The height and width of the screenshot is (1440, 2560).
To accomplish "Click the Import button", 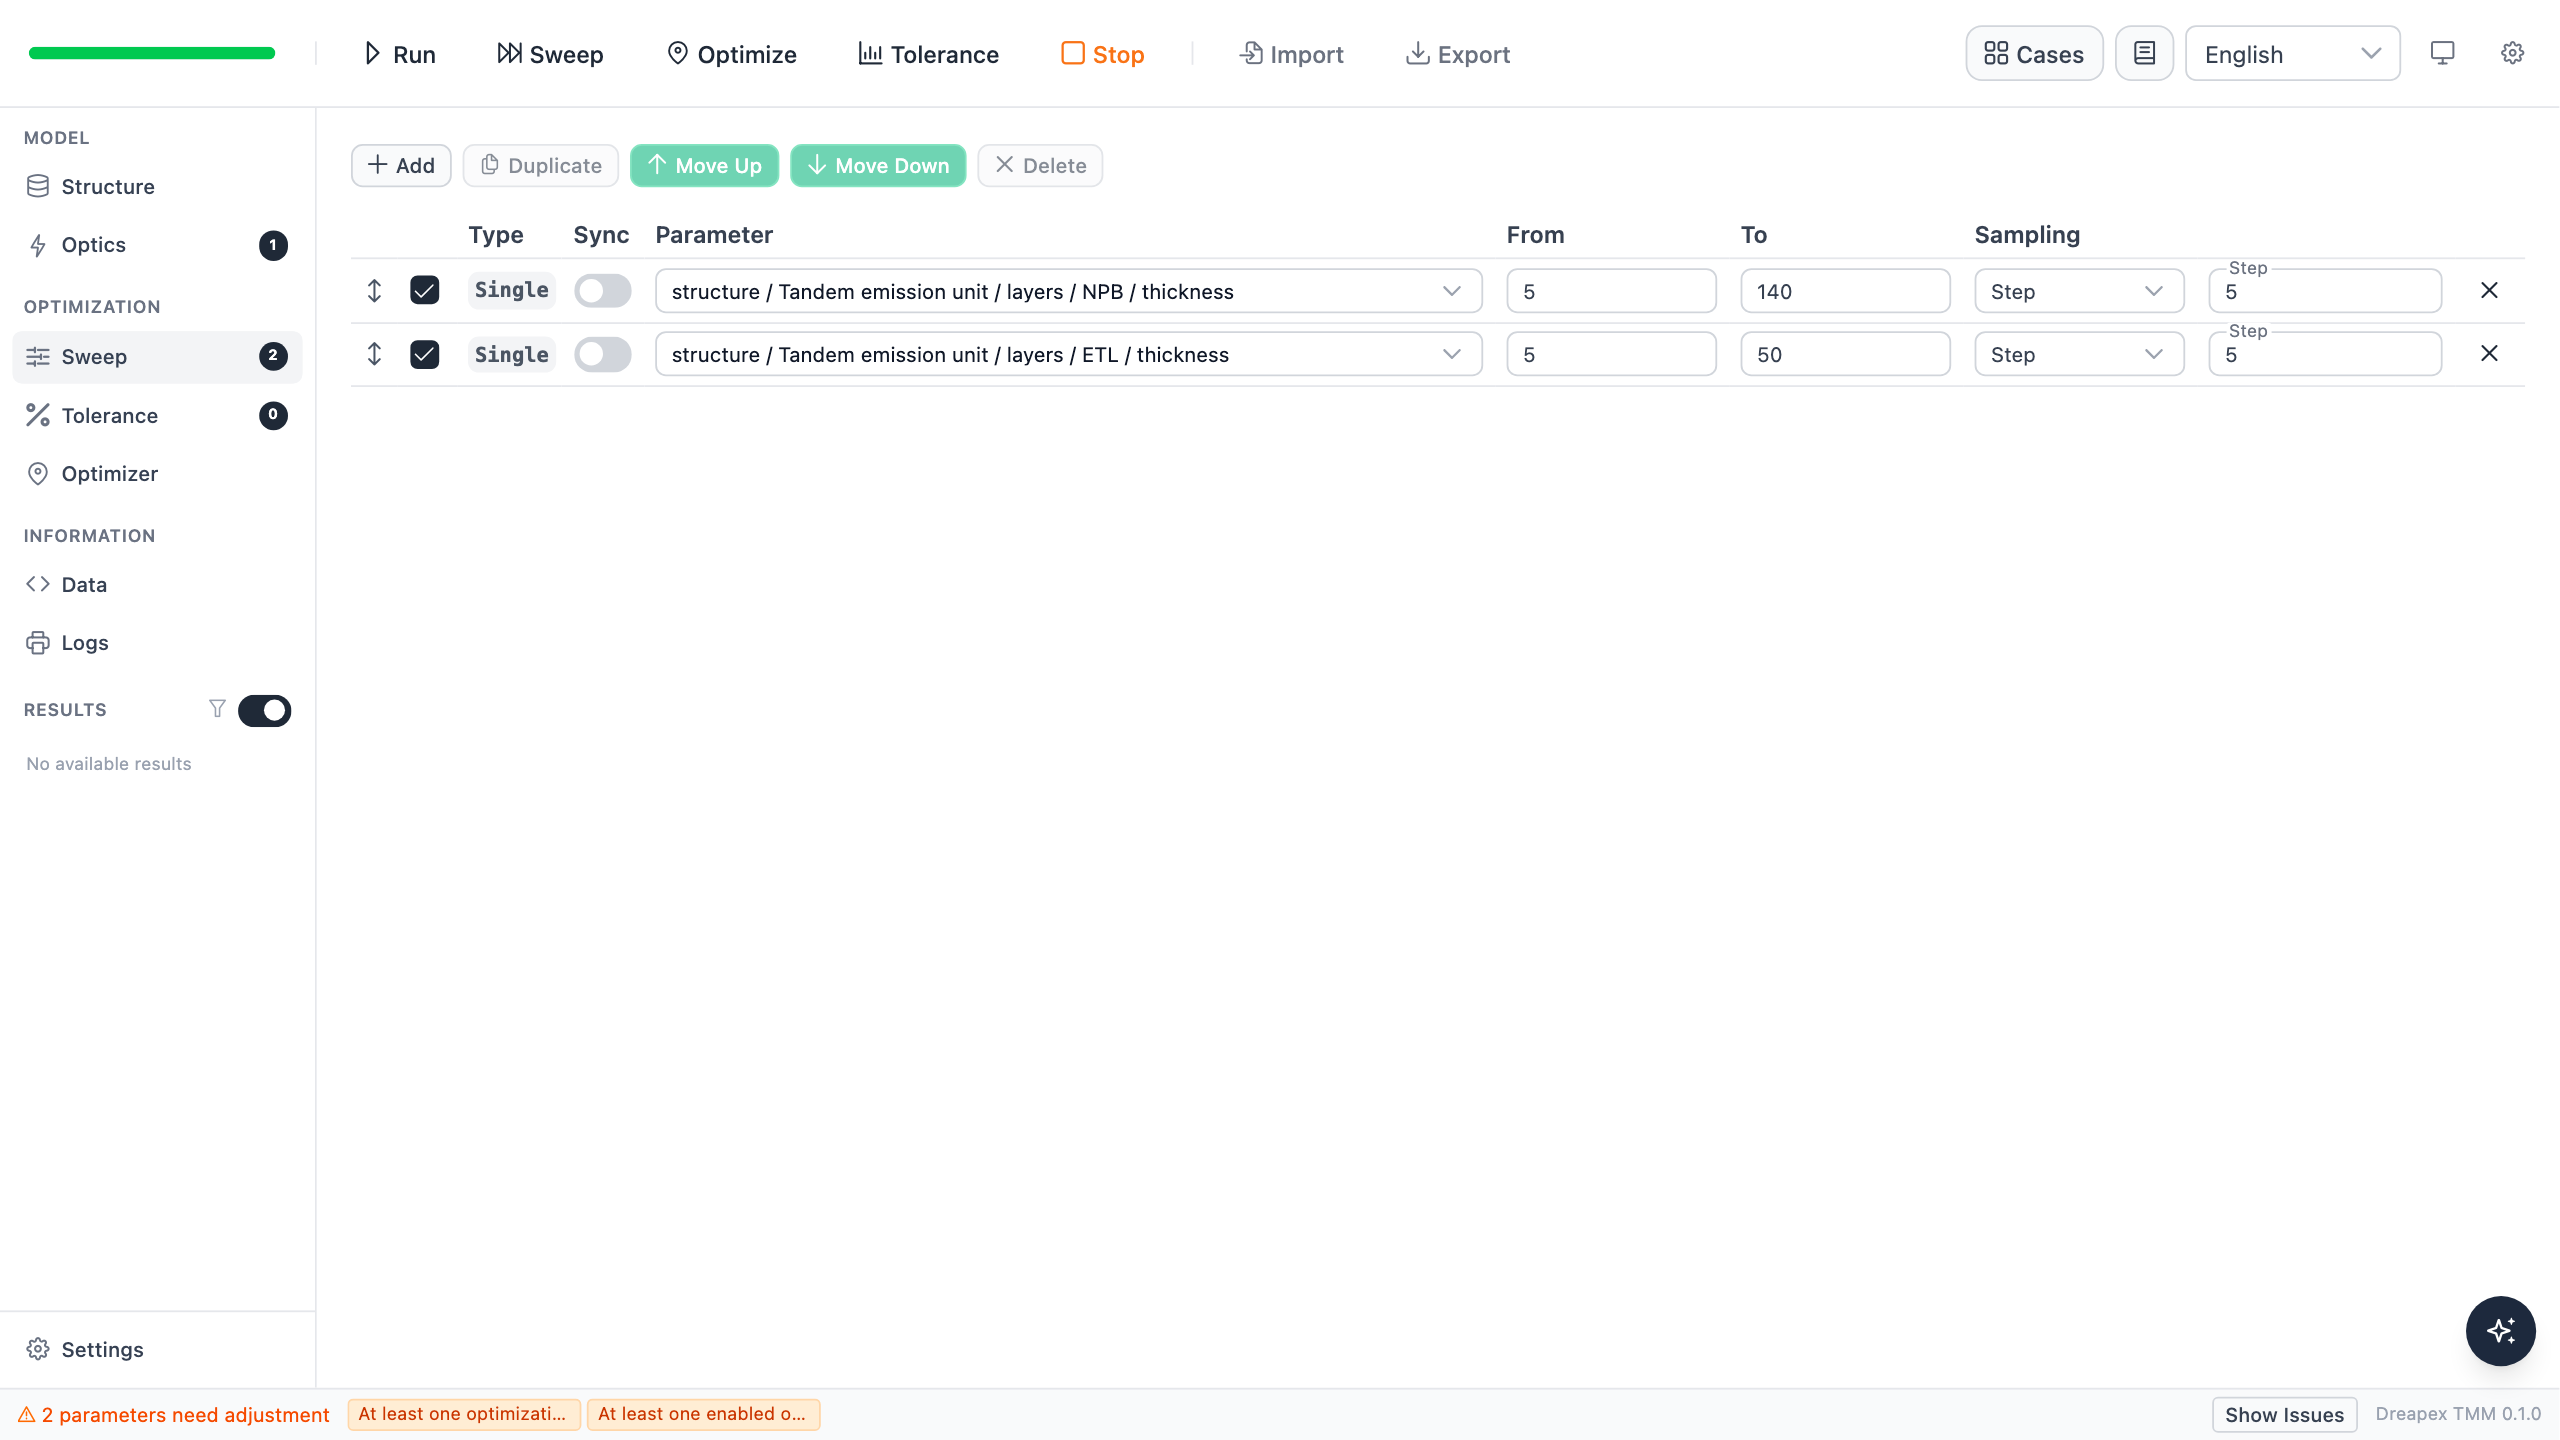I will 1291,54.
